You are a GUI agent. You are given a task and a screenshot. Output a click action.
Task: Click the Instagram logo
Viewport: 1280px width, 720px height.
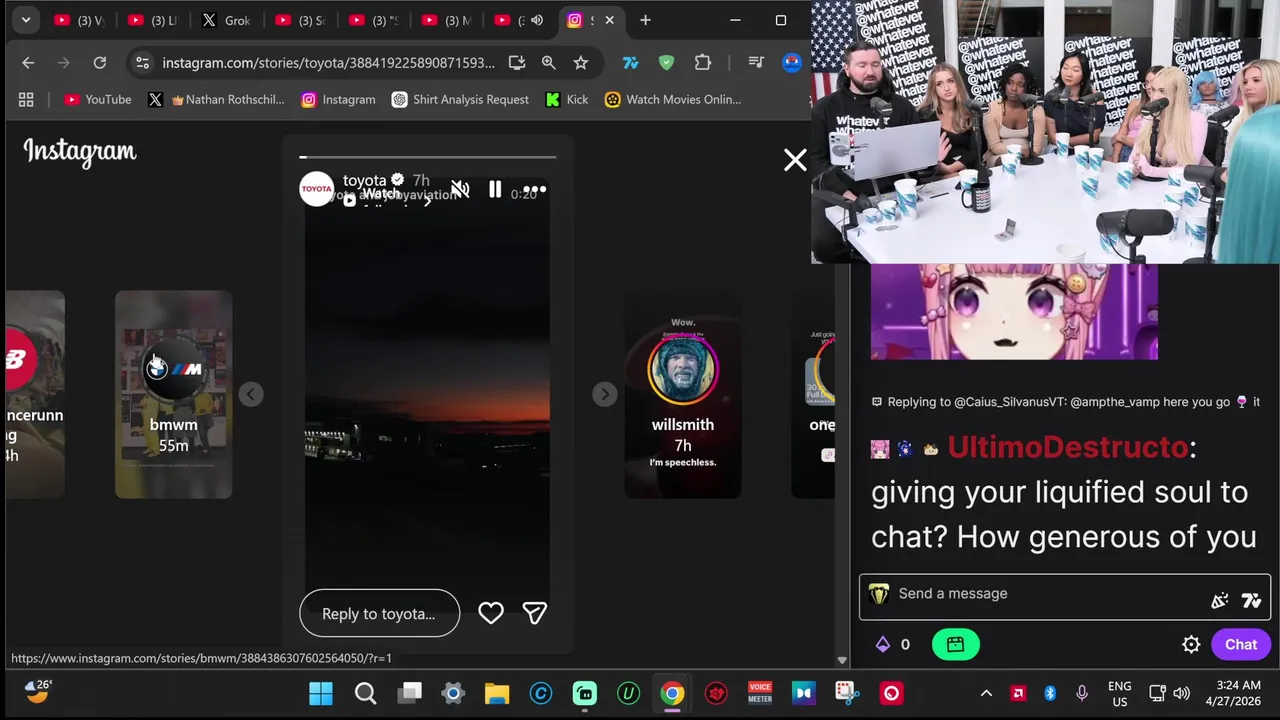pyautogui.click(x=80, y=152)
